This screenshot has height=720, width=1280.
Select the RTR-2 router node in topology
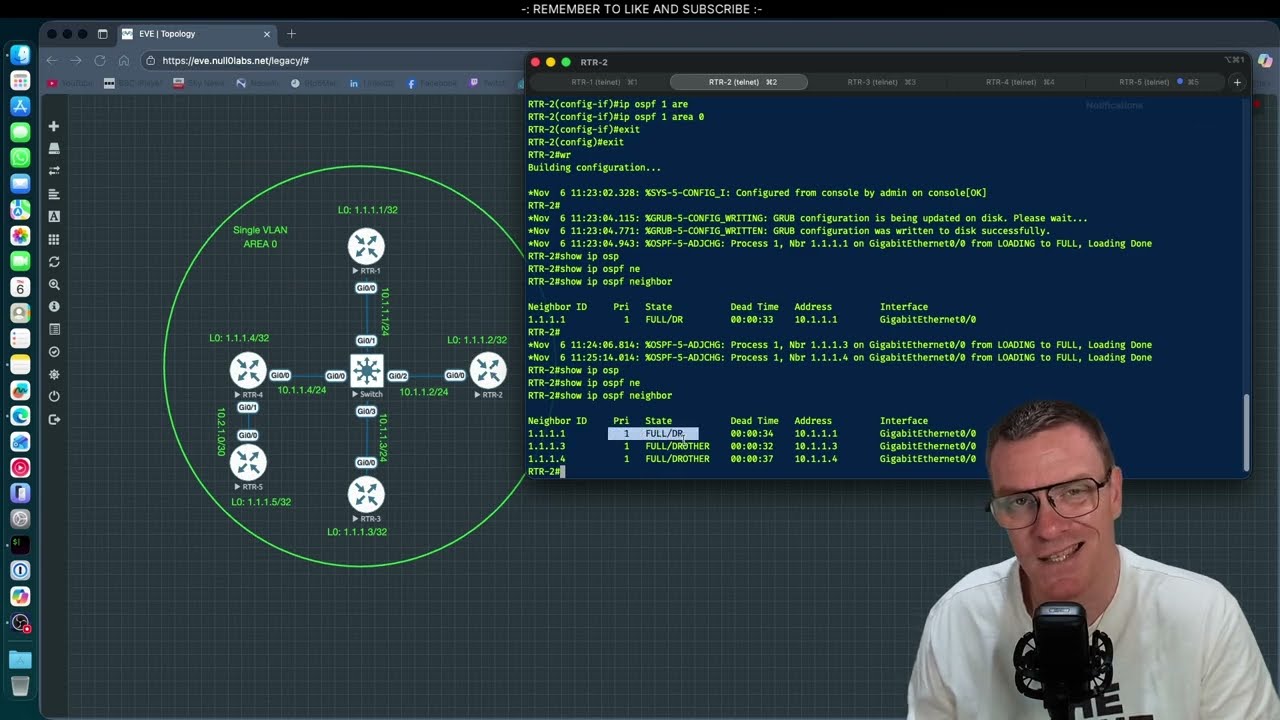(488, 370)
